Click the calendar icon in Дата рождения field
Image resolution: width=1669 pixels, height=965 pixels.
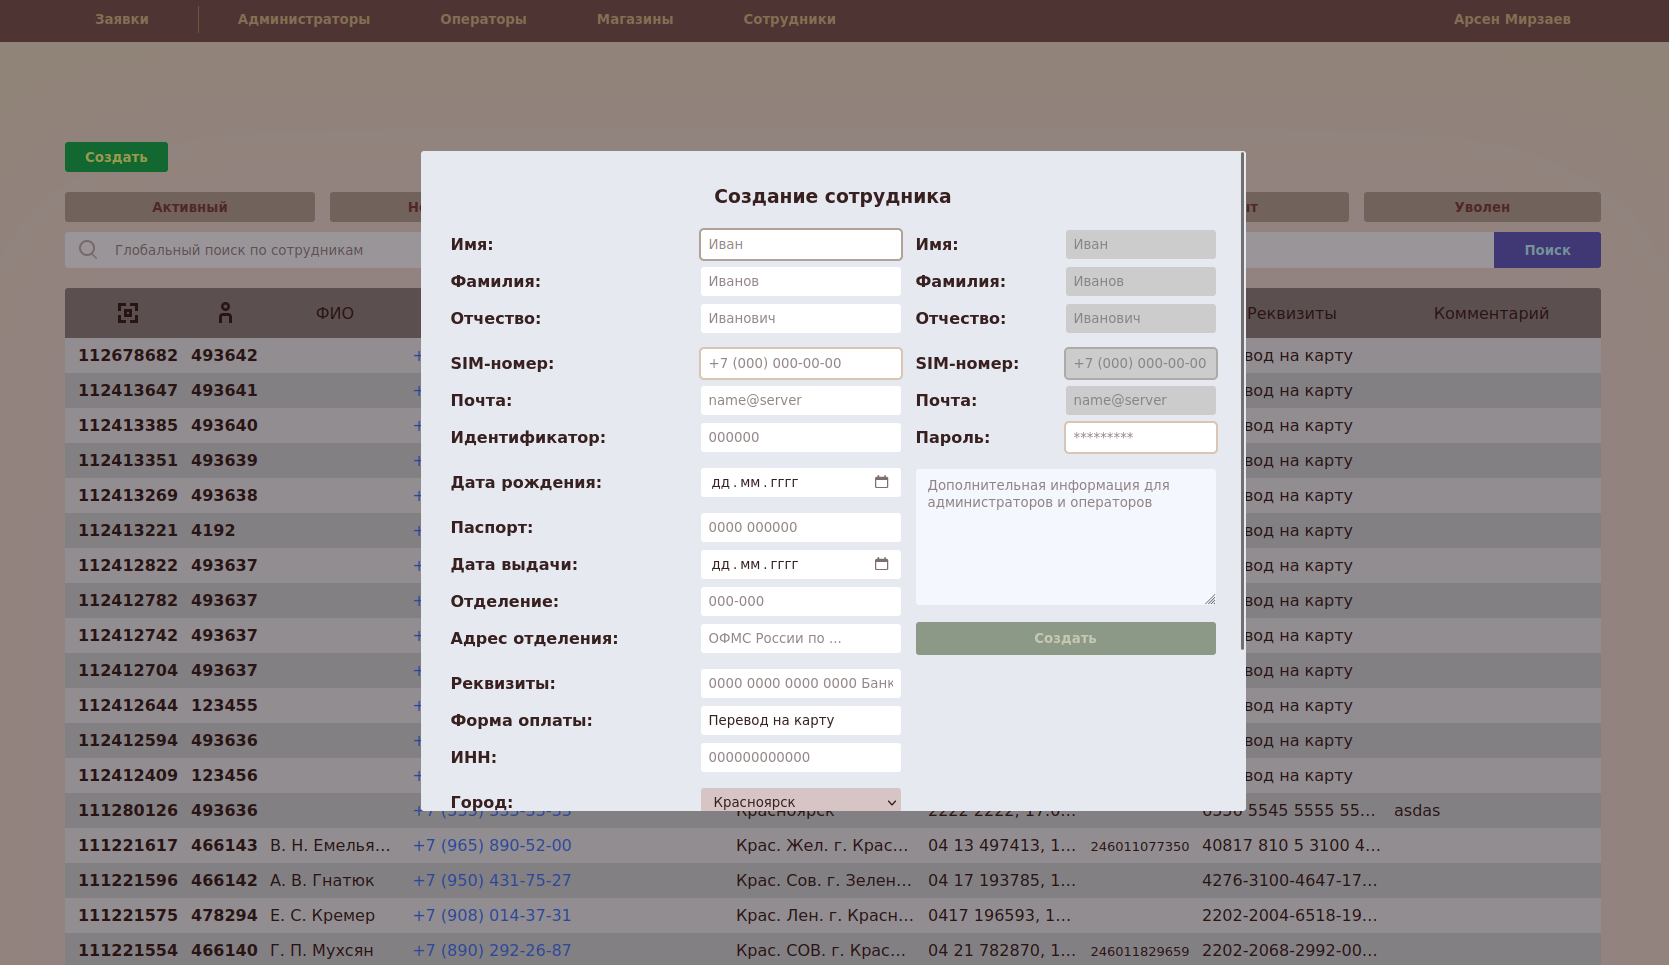[881, 482]
